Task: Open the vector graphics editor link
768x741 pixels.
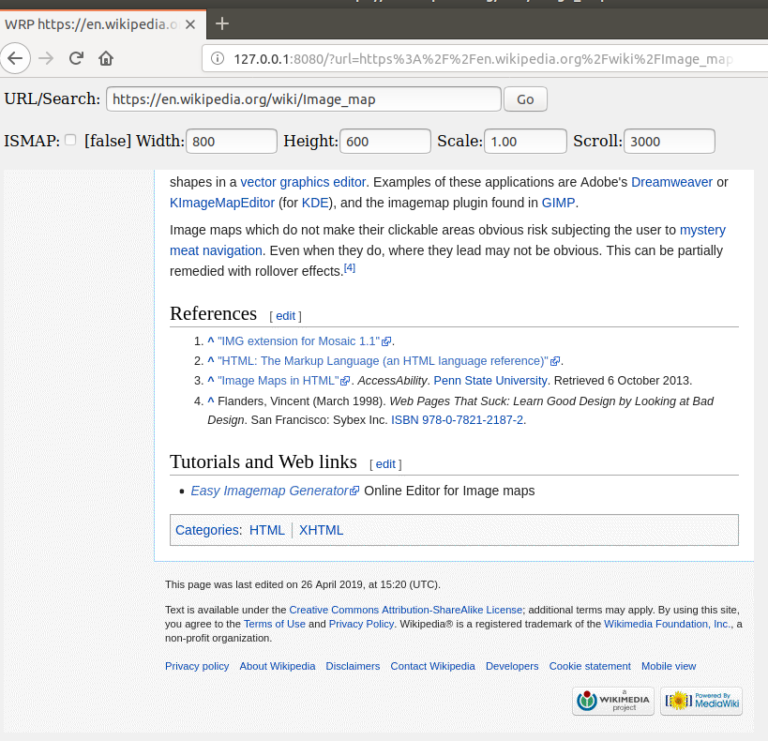Action: tap(303, 182)
